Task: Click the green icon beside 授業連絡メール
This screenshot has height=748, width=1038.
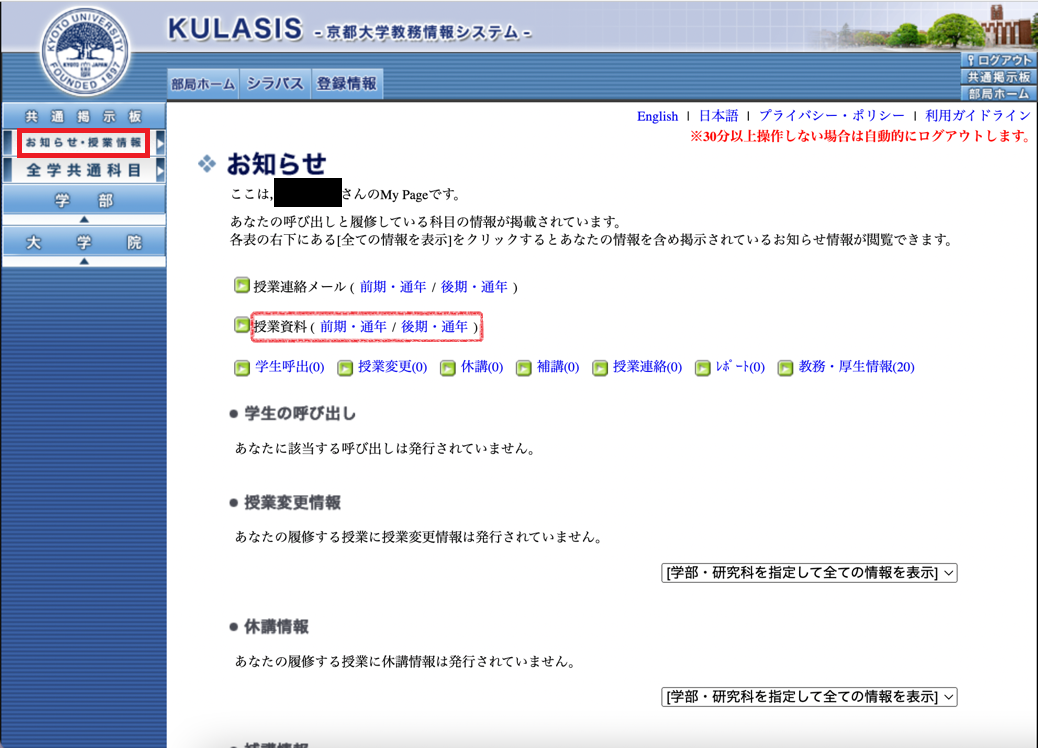Action: (x=240, y=284)
